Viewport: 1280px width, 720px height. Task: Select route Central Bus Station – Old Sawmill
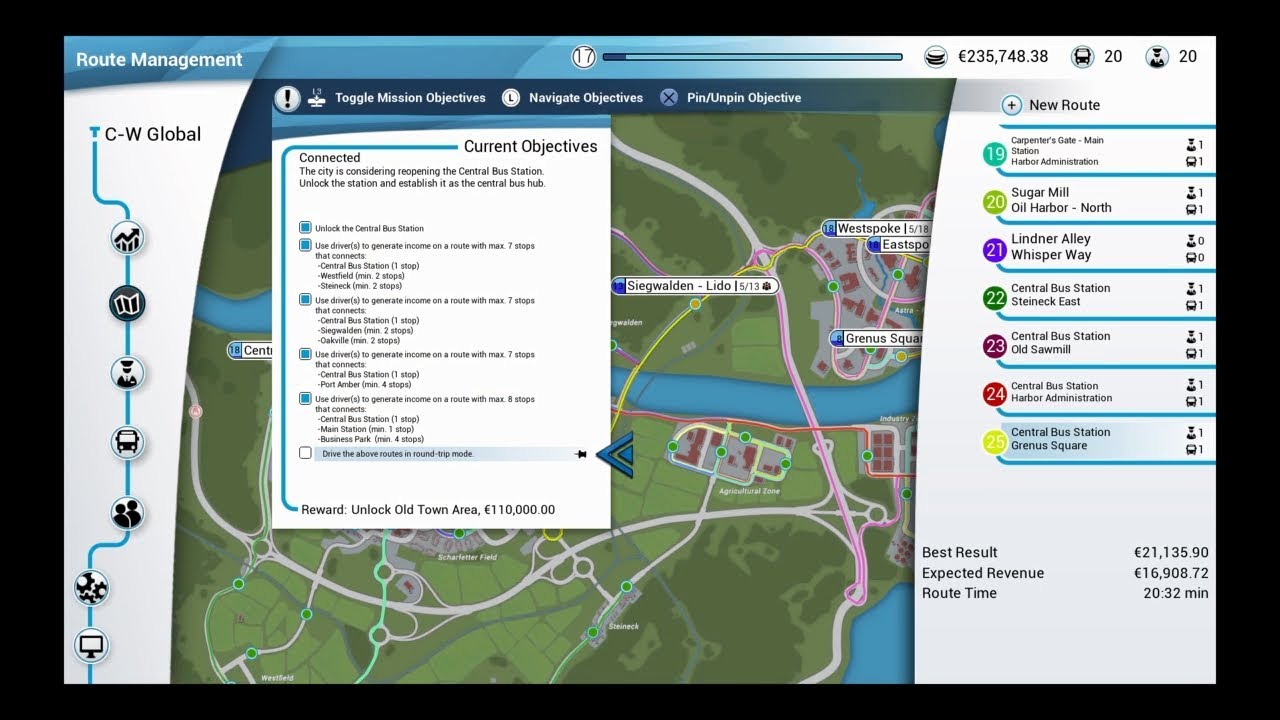[1098, 345]
